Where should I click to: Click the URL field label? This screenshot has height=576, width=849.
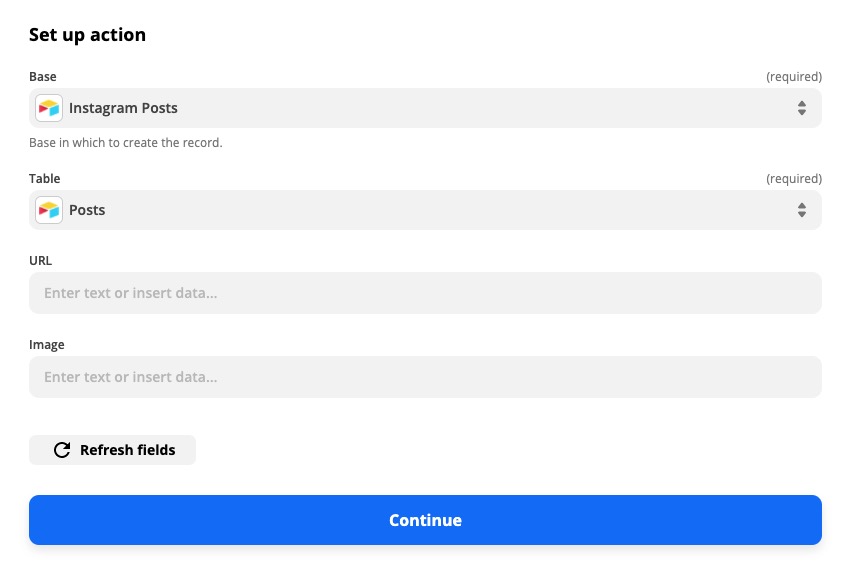[x=41, y=260]
